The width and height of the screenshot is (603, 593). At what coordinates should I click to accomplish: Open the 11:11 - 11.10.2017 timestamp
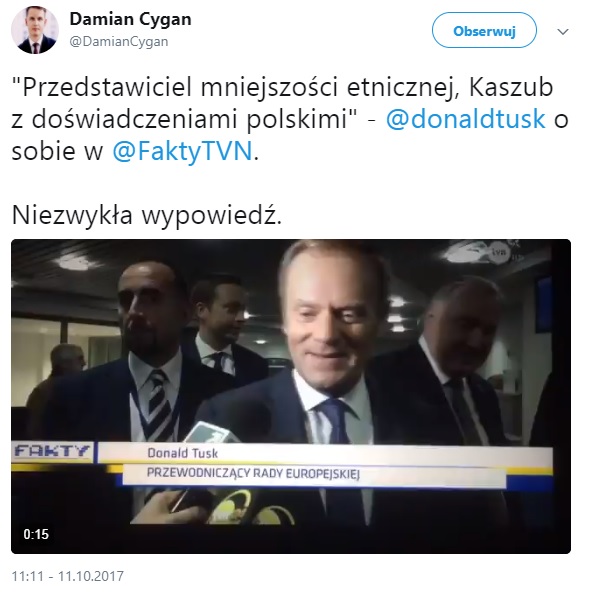(x=68, y=576)
